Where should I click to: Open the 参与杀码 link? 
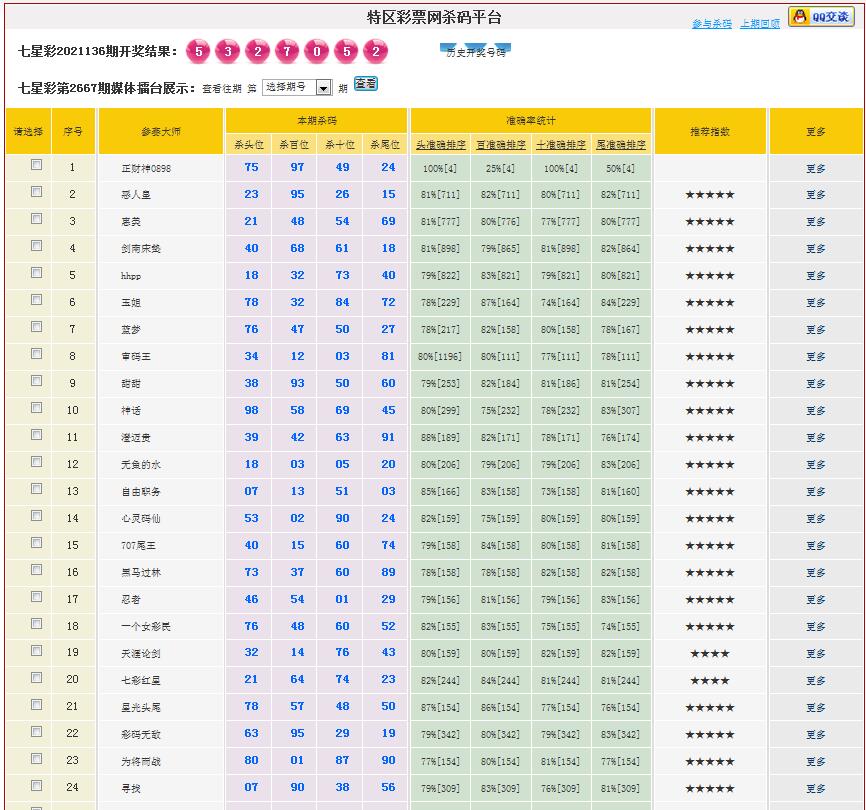coord(712,24)
